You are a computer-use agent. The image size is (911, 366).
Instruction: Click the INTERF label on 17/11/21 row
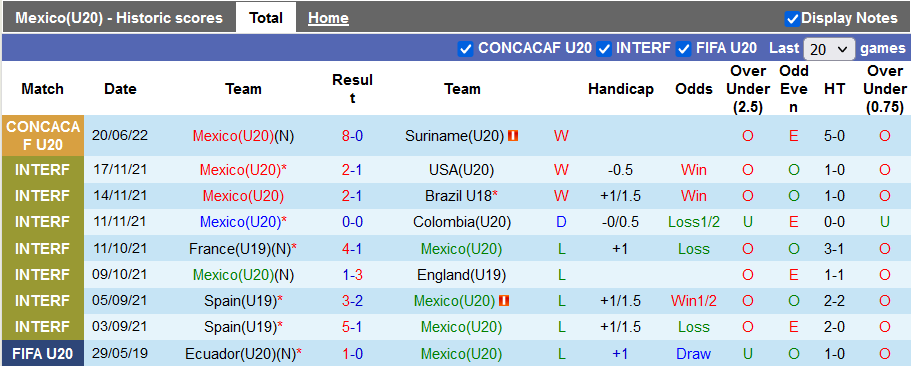(x=43, y=170)
